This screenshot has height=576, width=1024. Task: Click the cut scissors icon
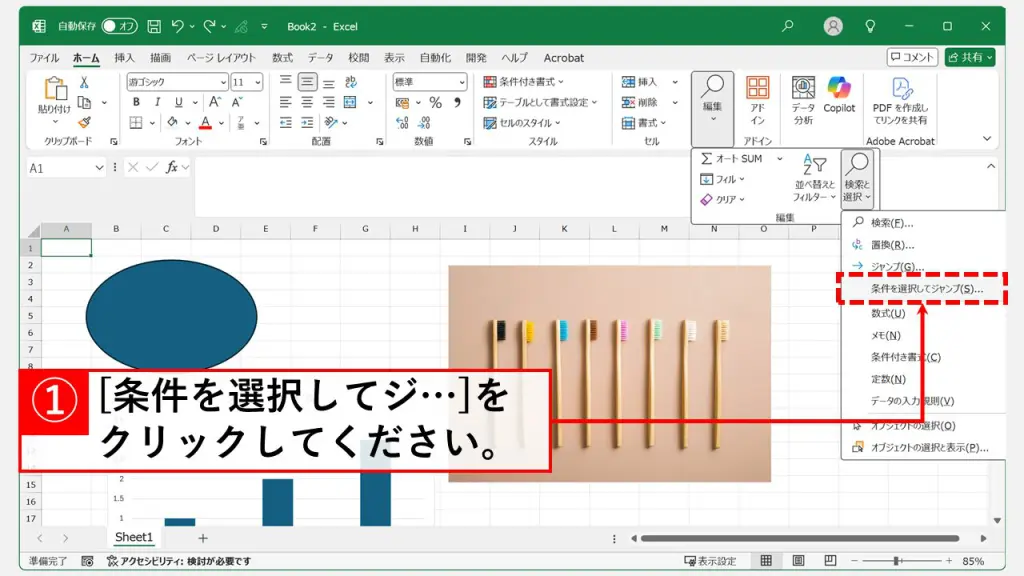tap(85, 82)
